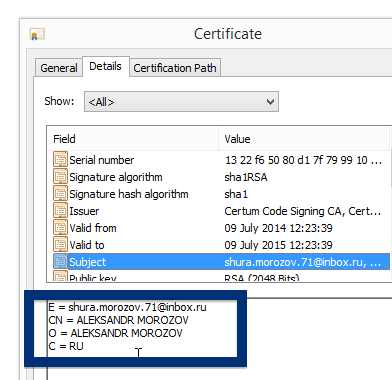Click the serial number value 13 22 f6
The height and width of the screenshot is (380, 392).
click(303, 160)
